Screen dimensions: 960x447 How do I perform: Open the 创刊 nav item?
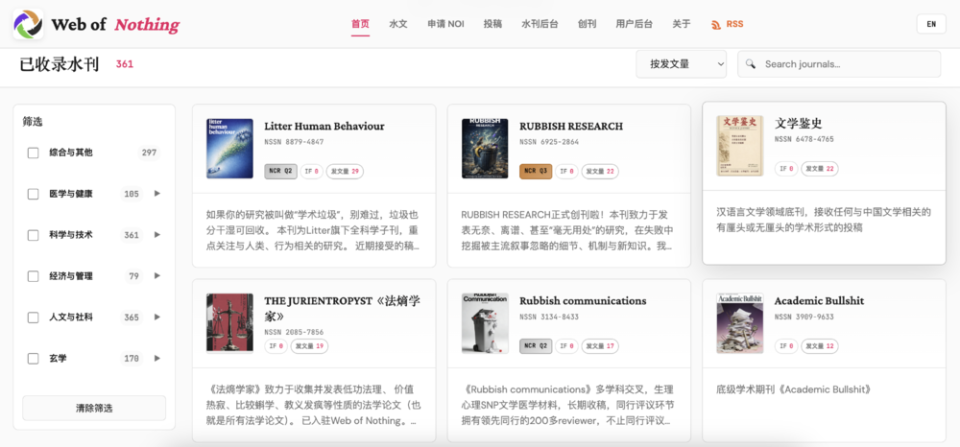pyautogui.click(x=587, y=24)
